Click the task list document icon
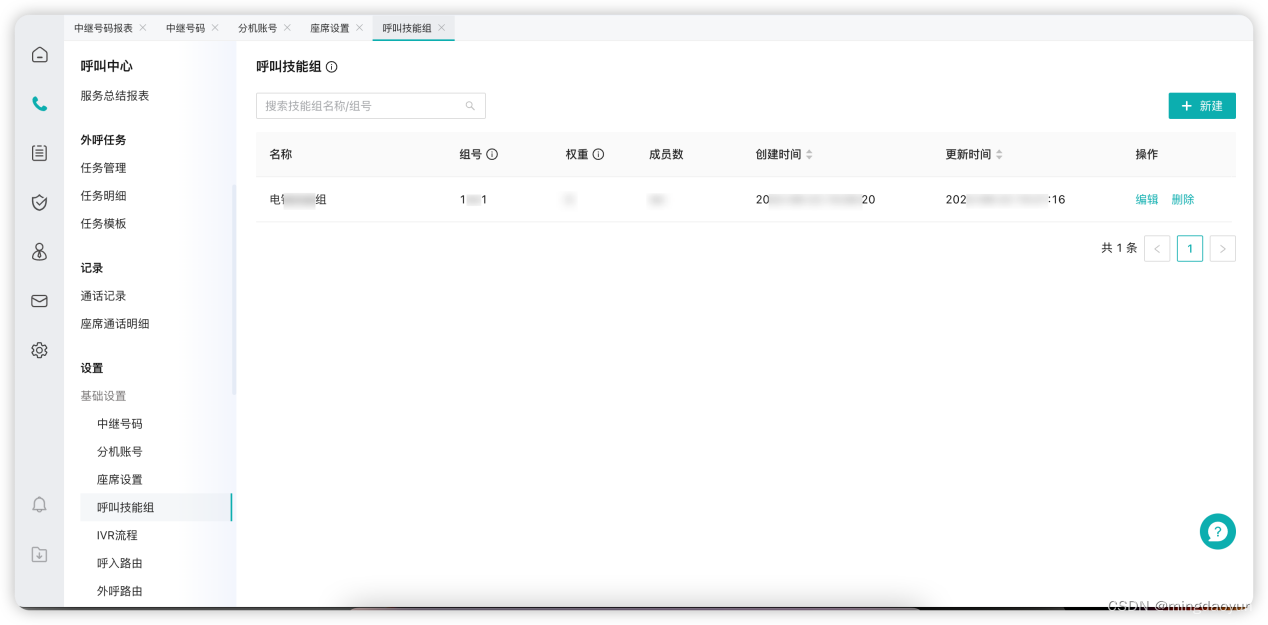This screenshot has width=1268, height=625. tap(39, 153)
